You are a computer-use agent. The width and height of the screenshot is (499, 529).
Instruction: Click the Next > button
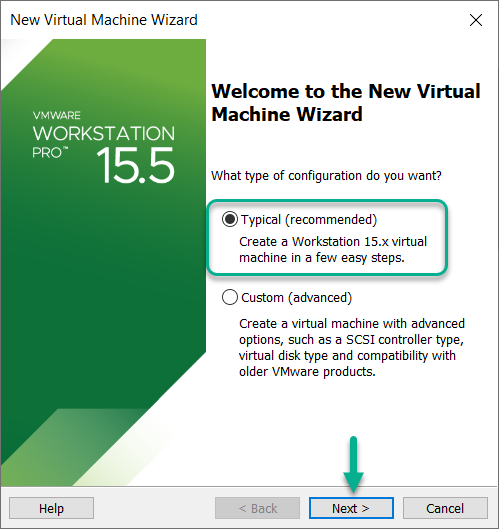pyautogui.click(x=351, y=508)
